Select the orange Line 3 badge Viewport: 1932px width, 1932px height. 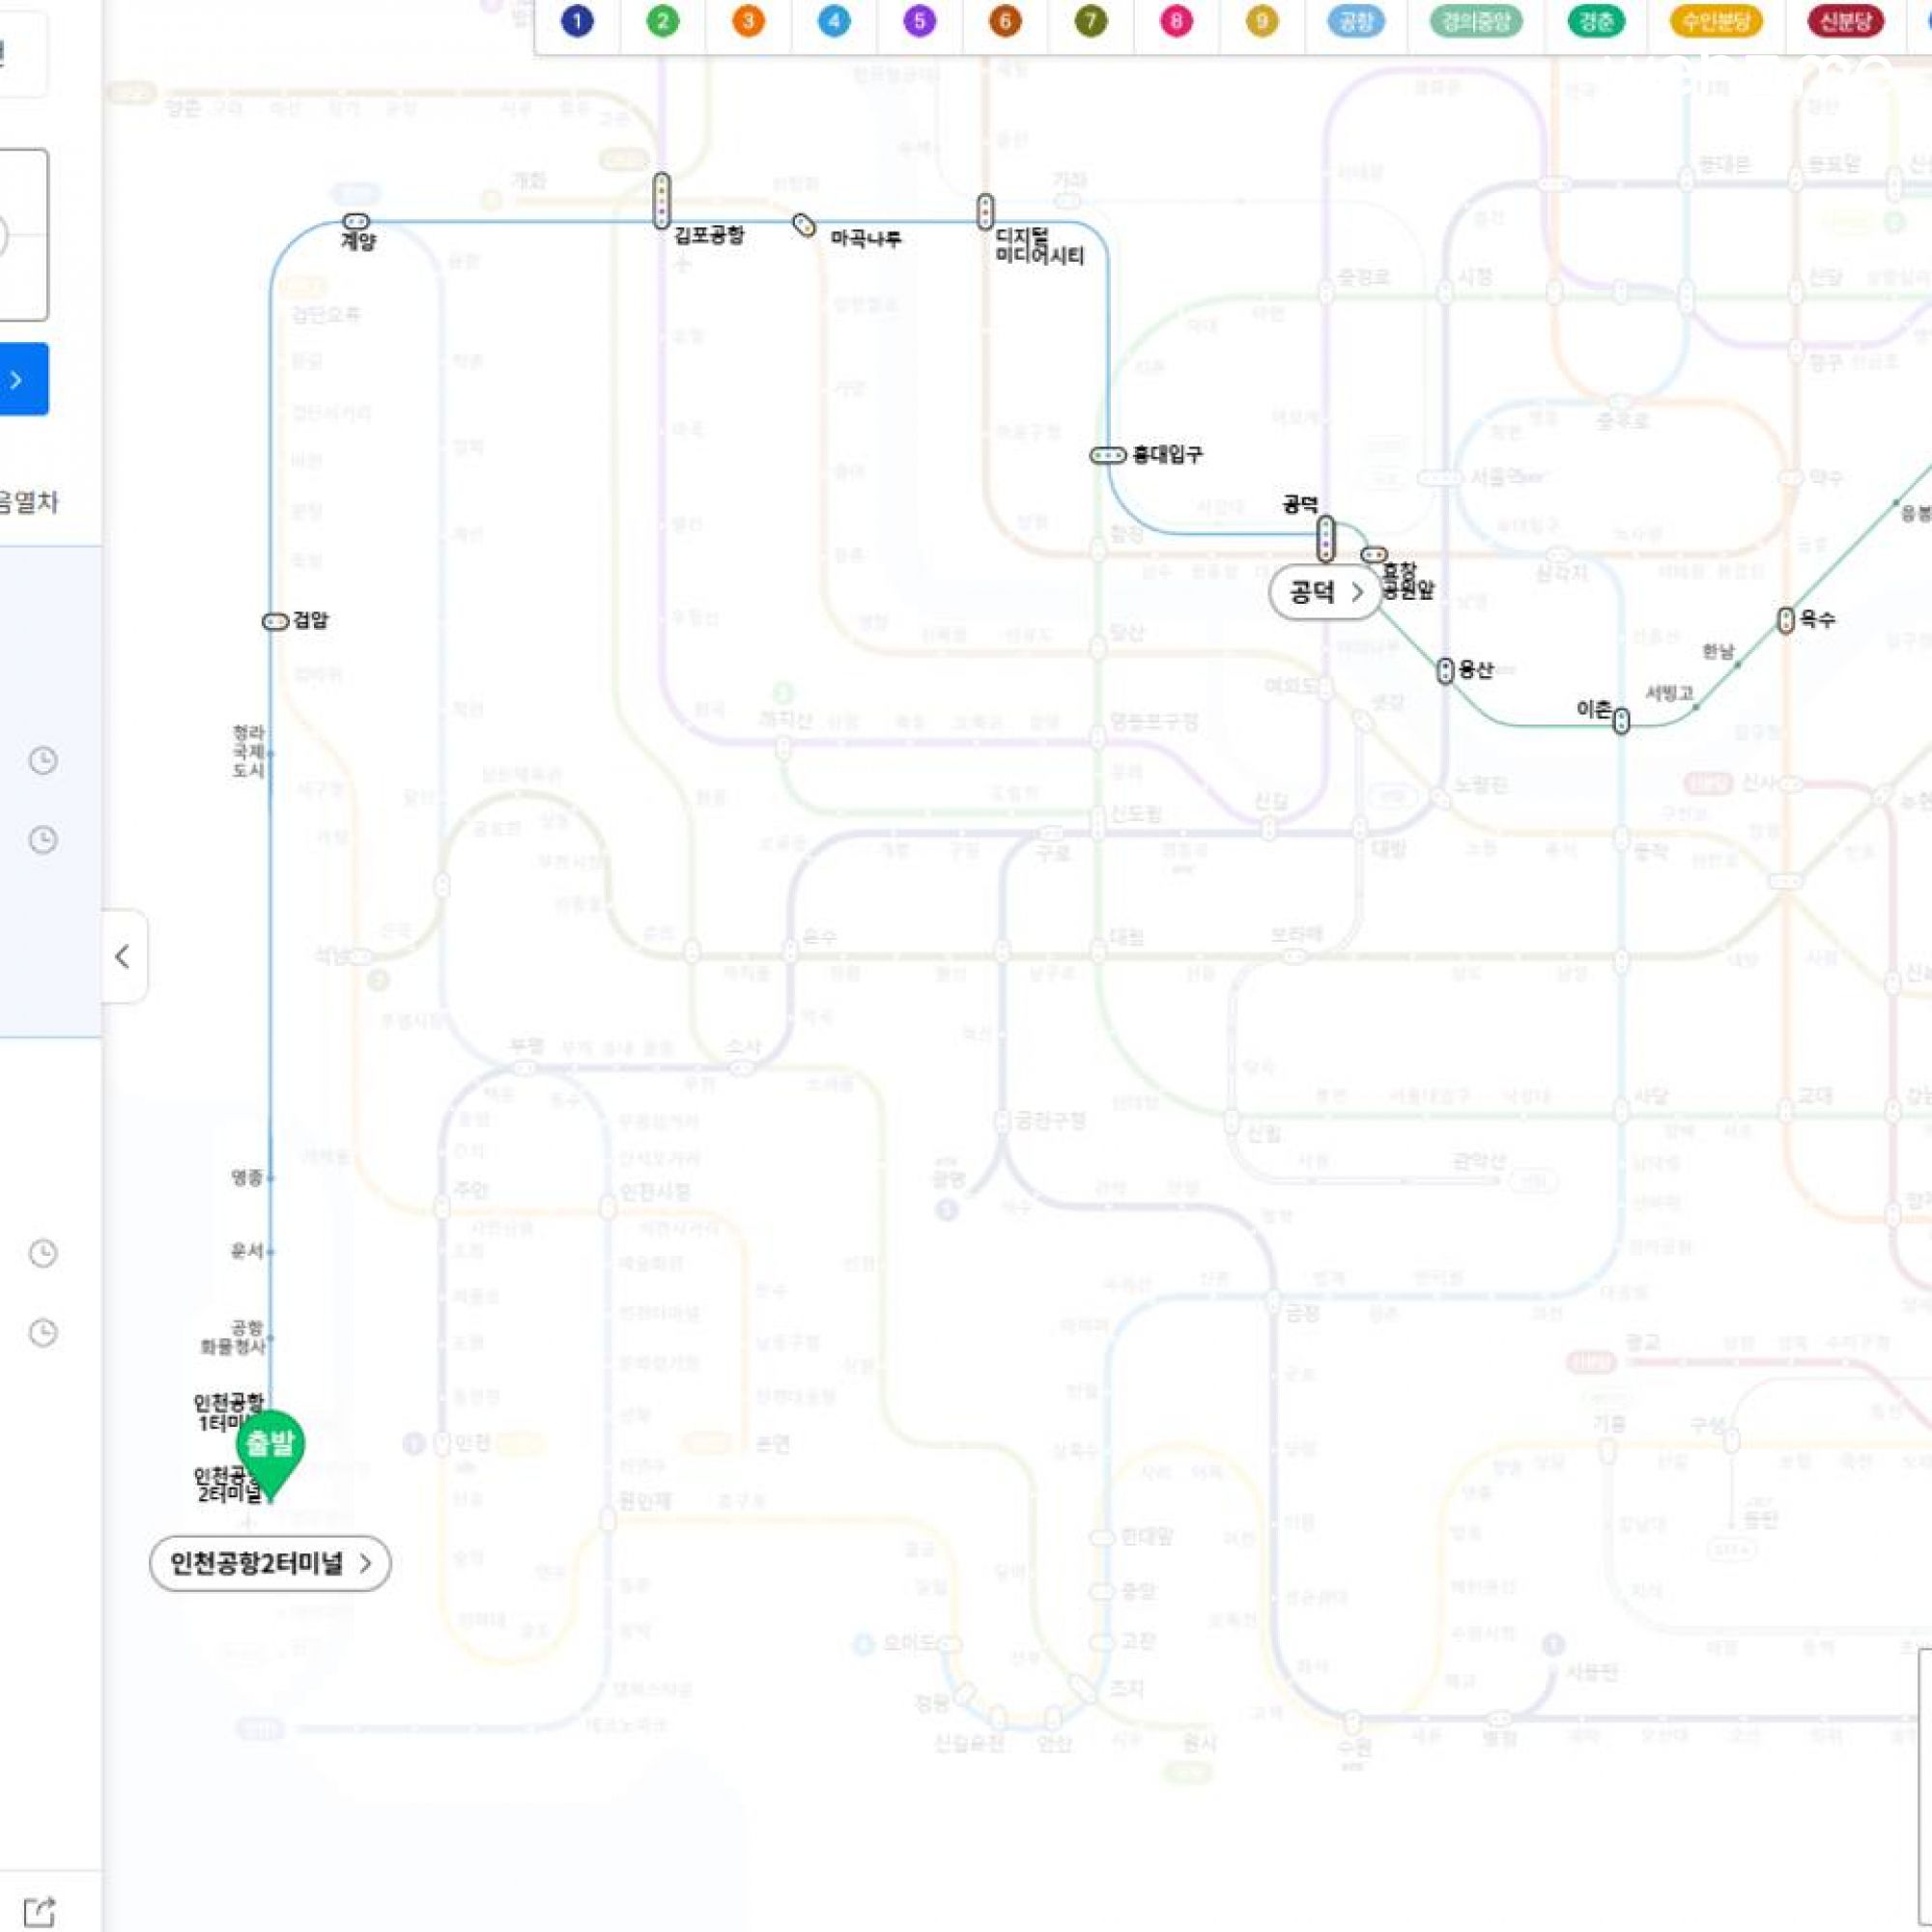tap(748, 21)
